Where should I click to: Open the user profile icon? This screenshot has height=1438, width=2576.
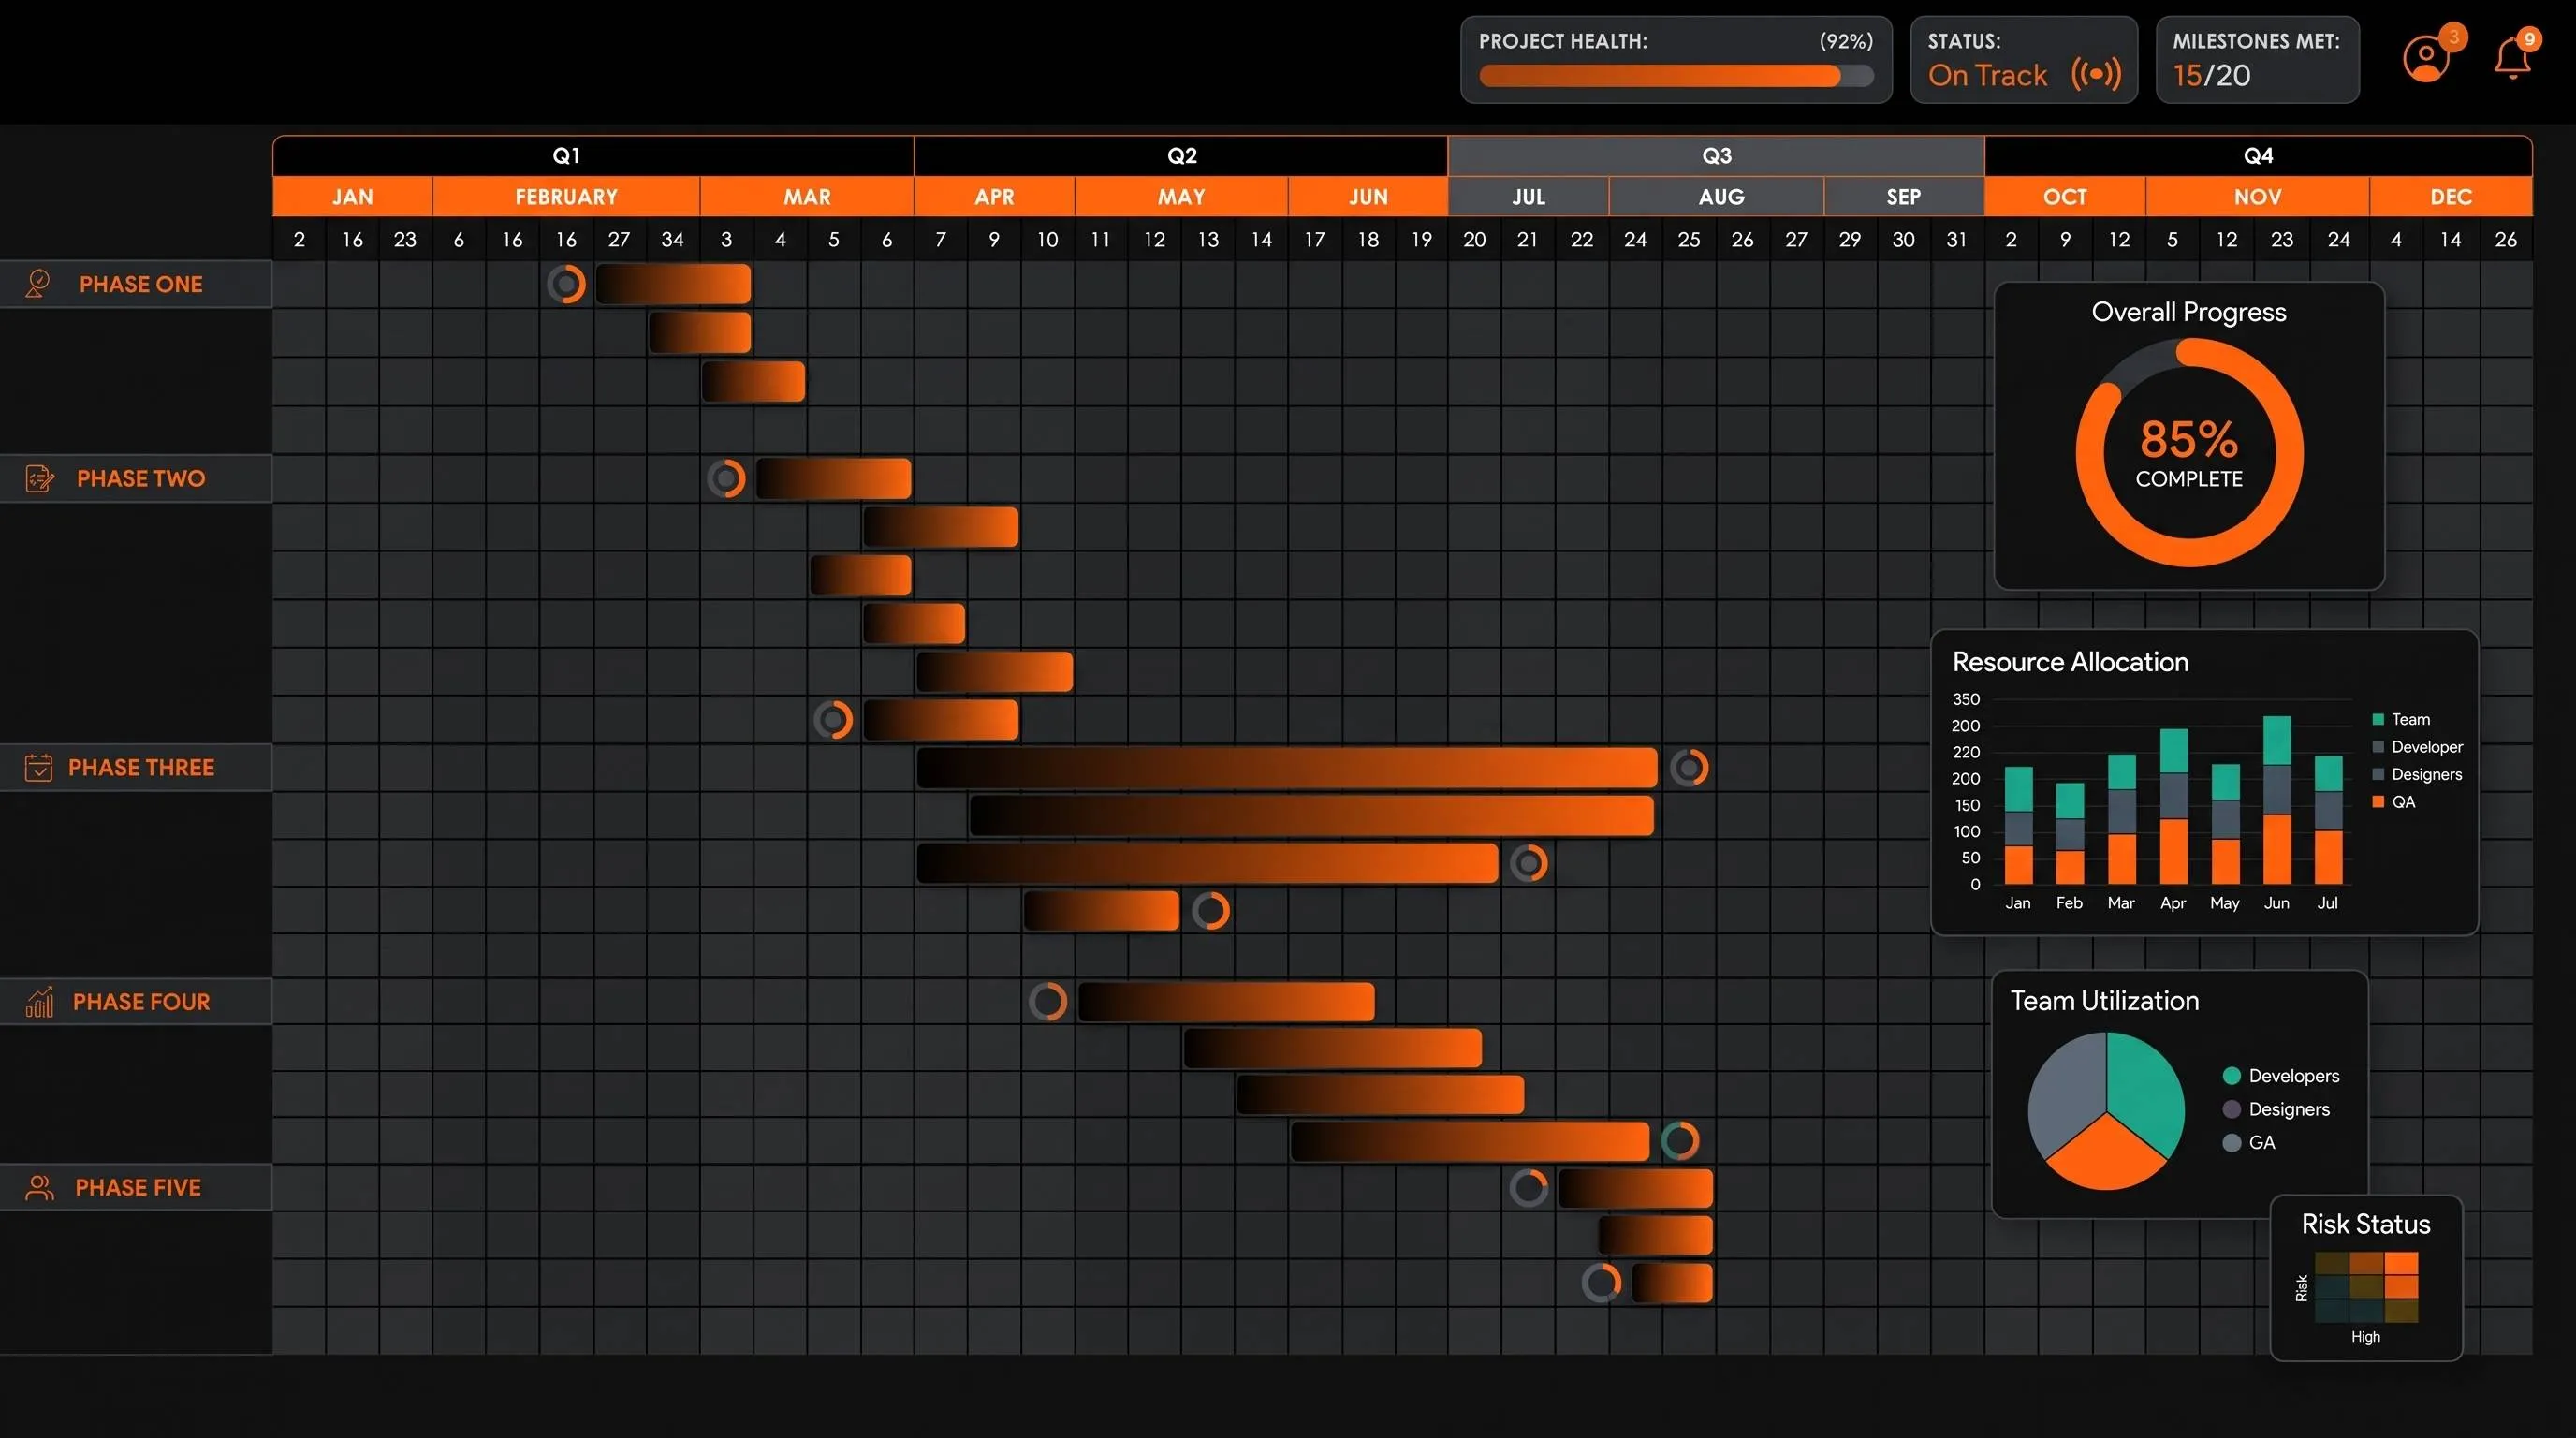click(x=2426, y=59)
